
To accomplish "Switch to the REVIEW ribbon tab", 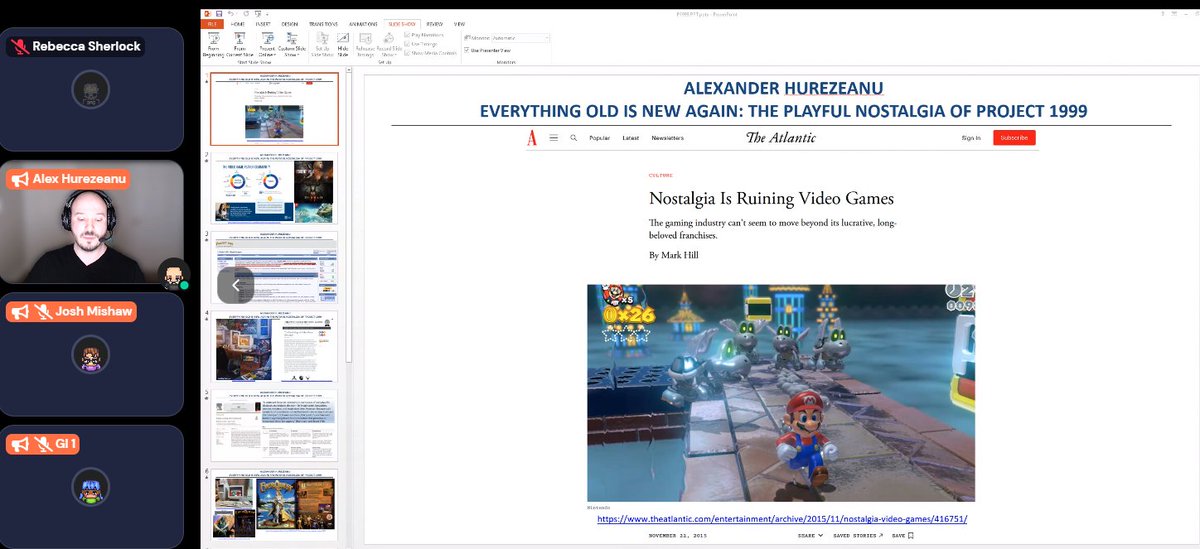I will pyautogui.click(x=435, y=23).
